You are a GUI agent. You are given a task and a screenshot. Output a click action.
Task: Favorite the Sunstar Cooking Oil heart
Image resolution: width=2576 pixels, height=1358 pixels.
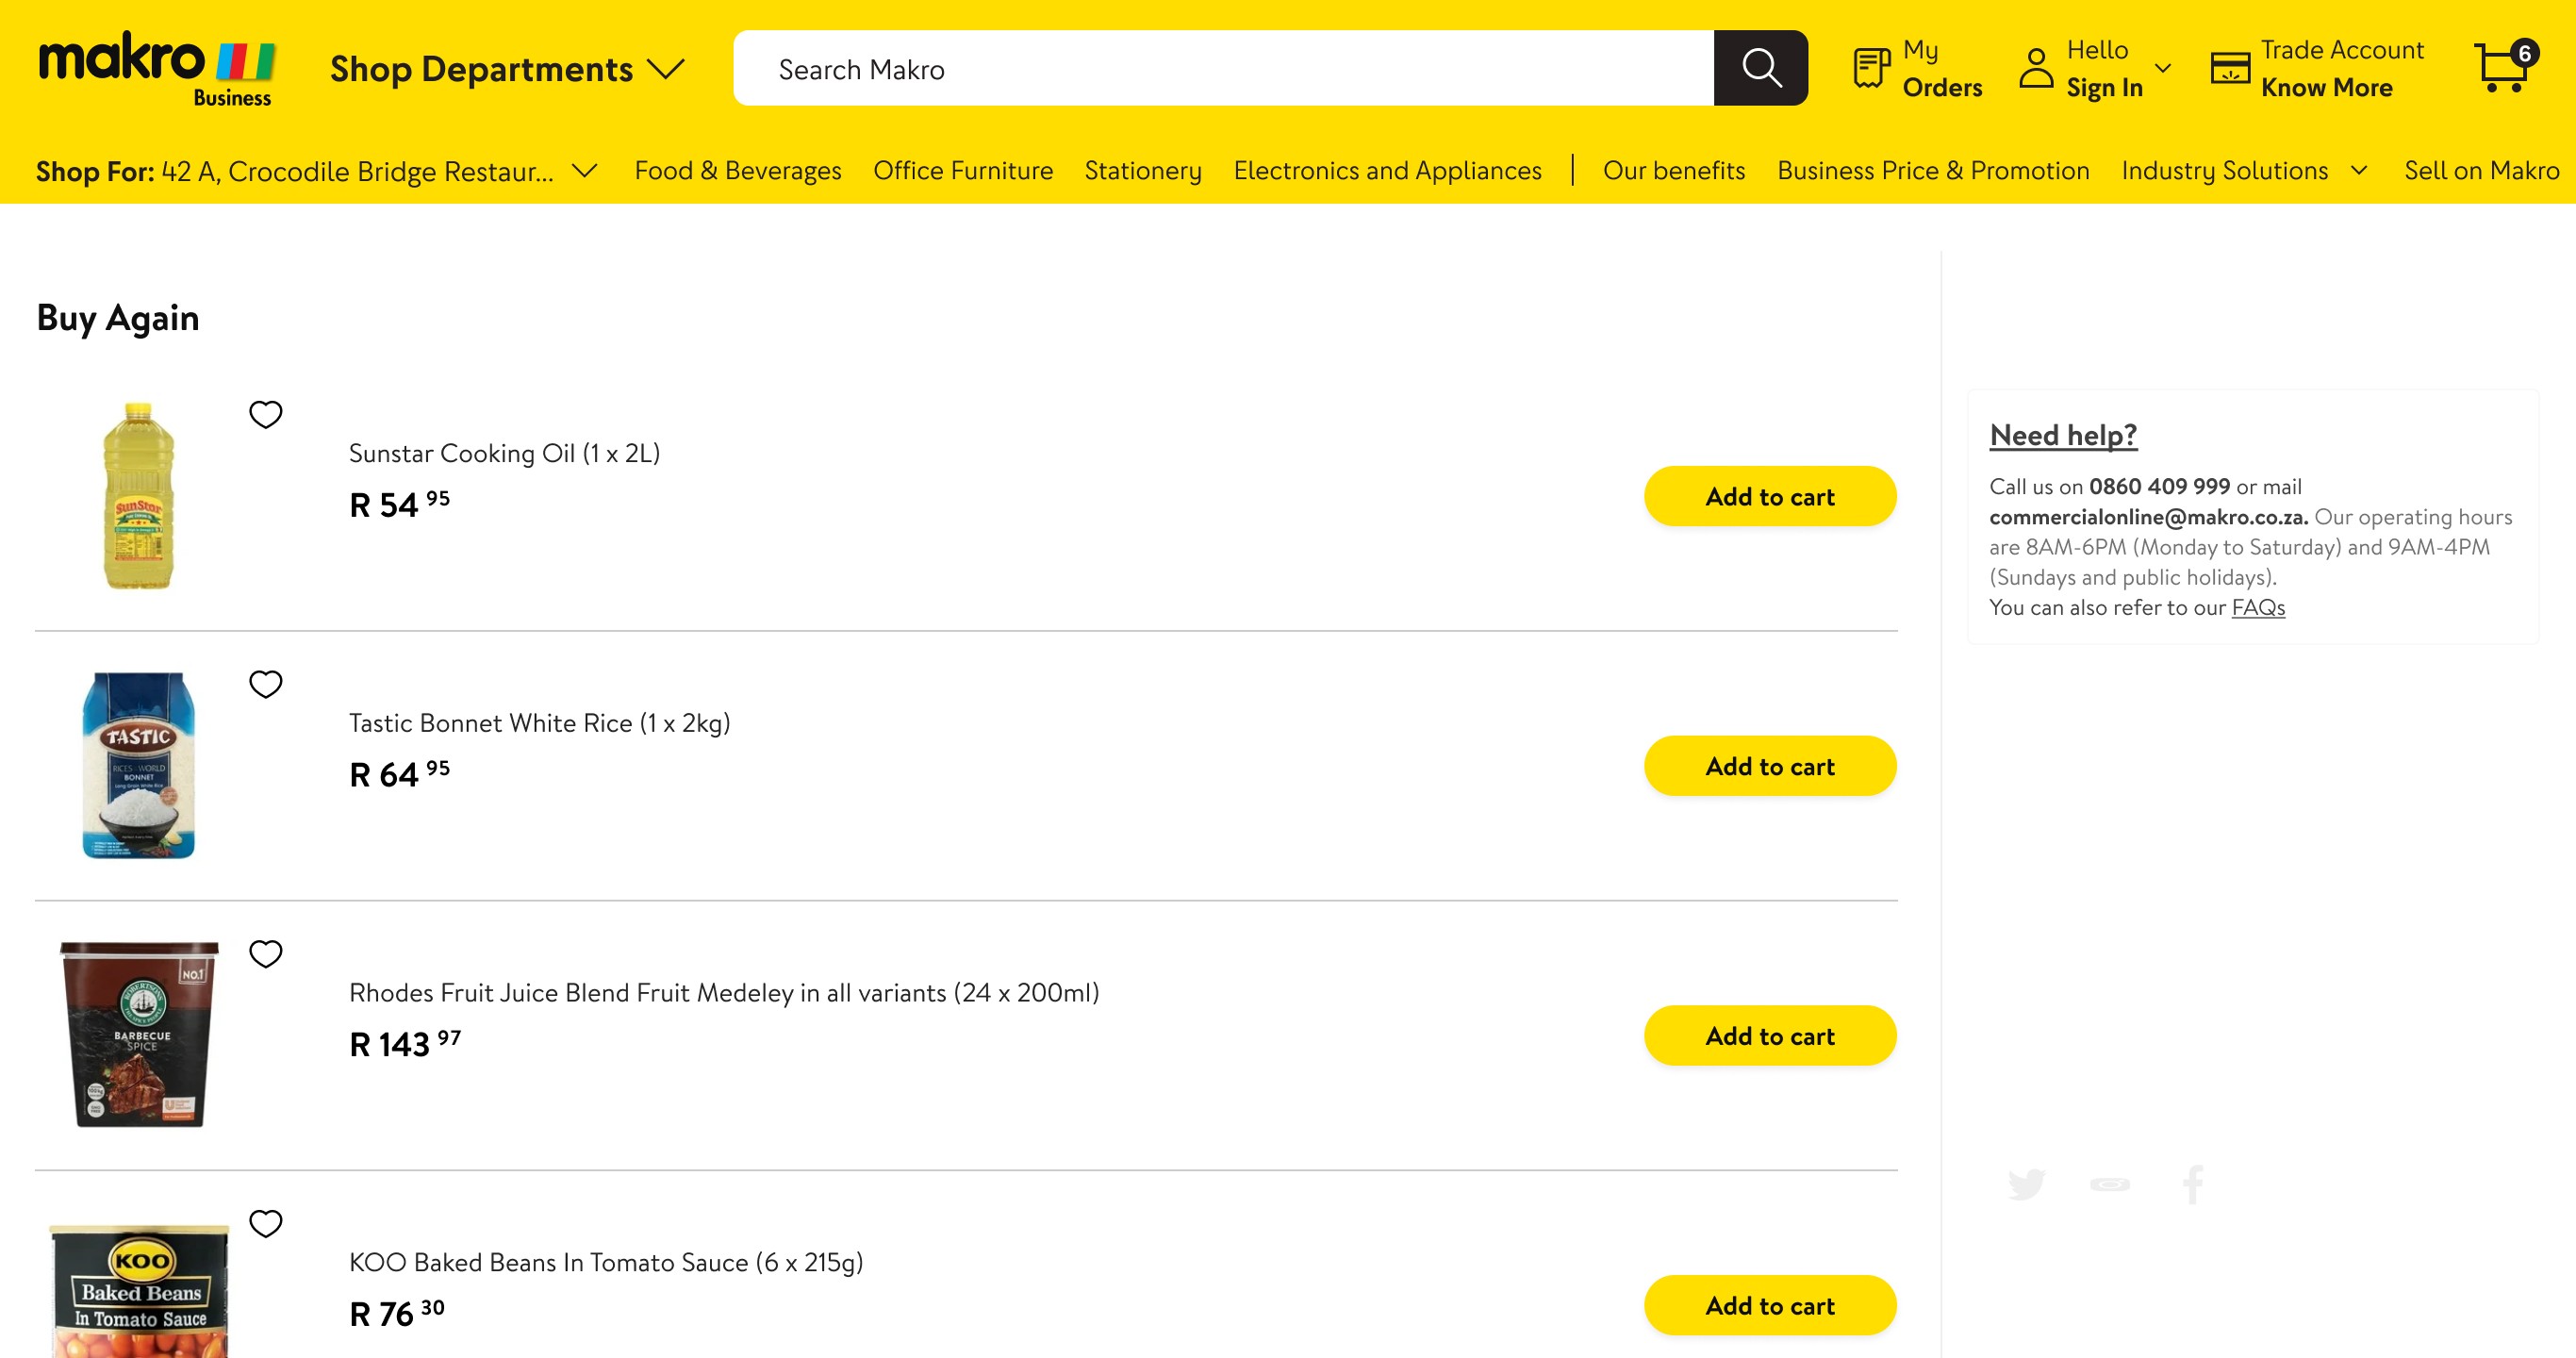[x=266, y=414]
